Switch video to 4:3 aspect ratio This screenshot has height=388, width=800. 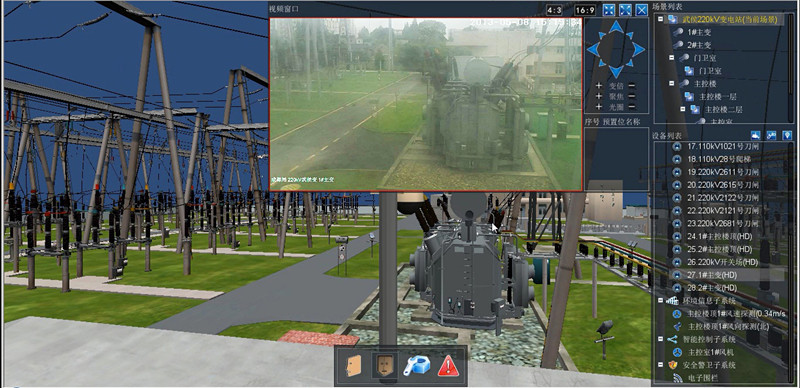point(554,10)
